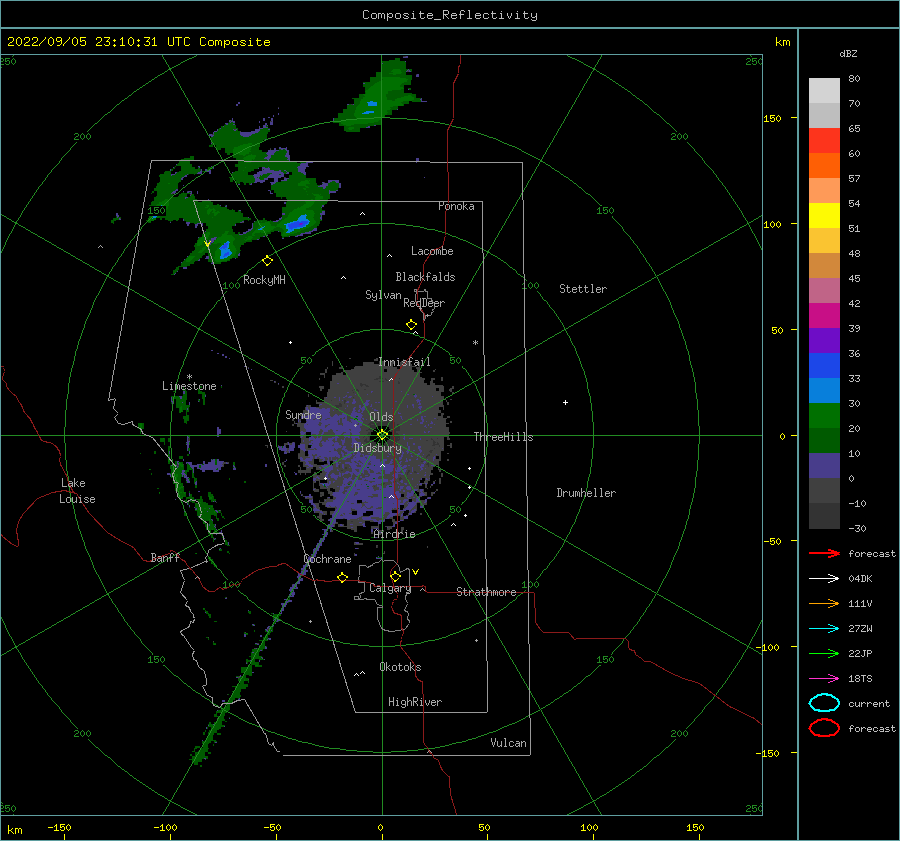This screenshot has height=841, width=900.
Task: Click the -150 tick on bottom axis
Action: click(x=59, y=827)
